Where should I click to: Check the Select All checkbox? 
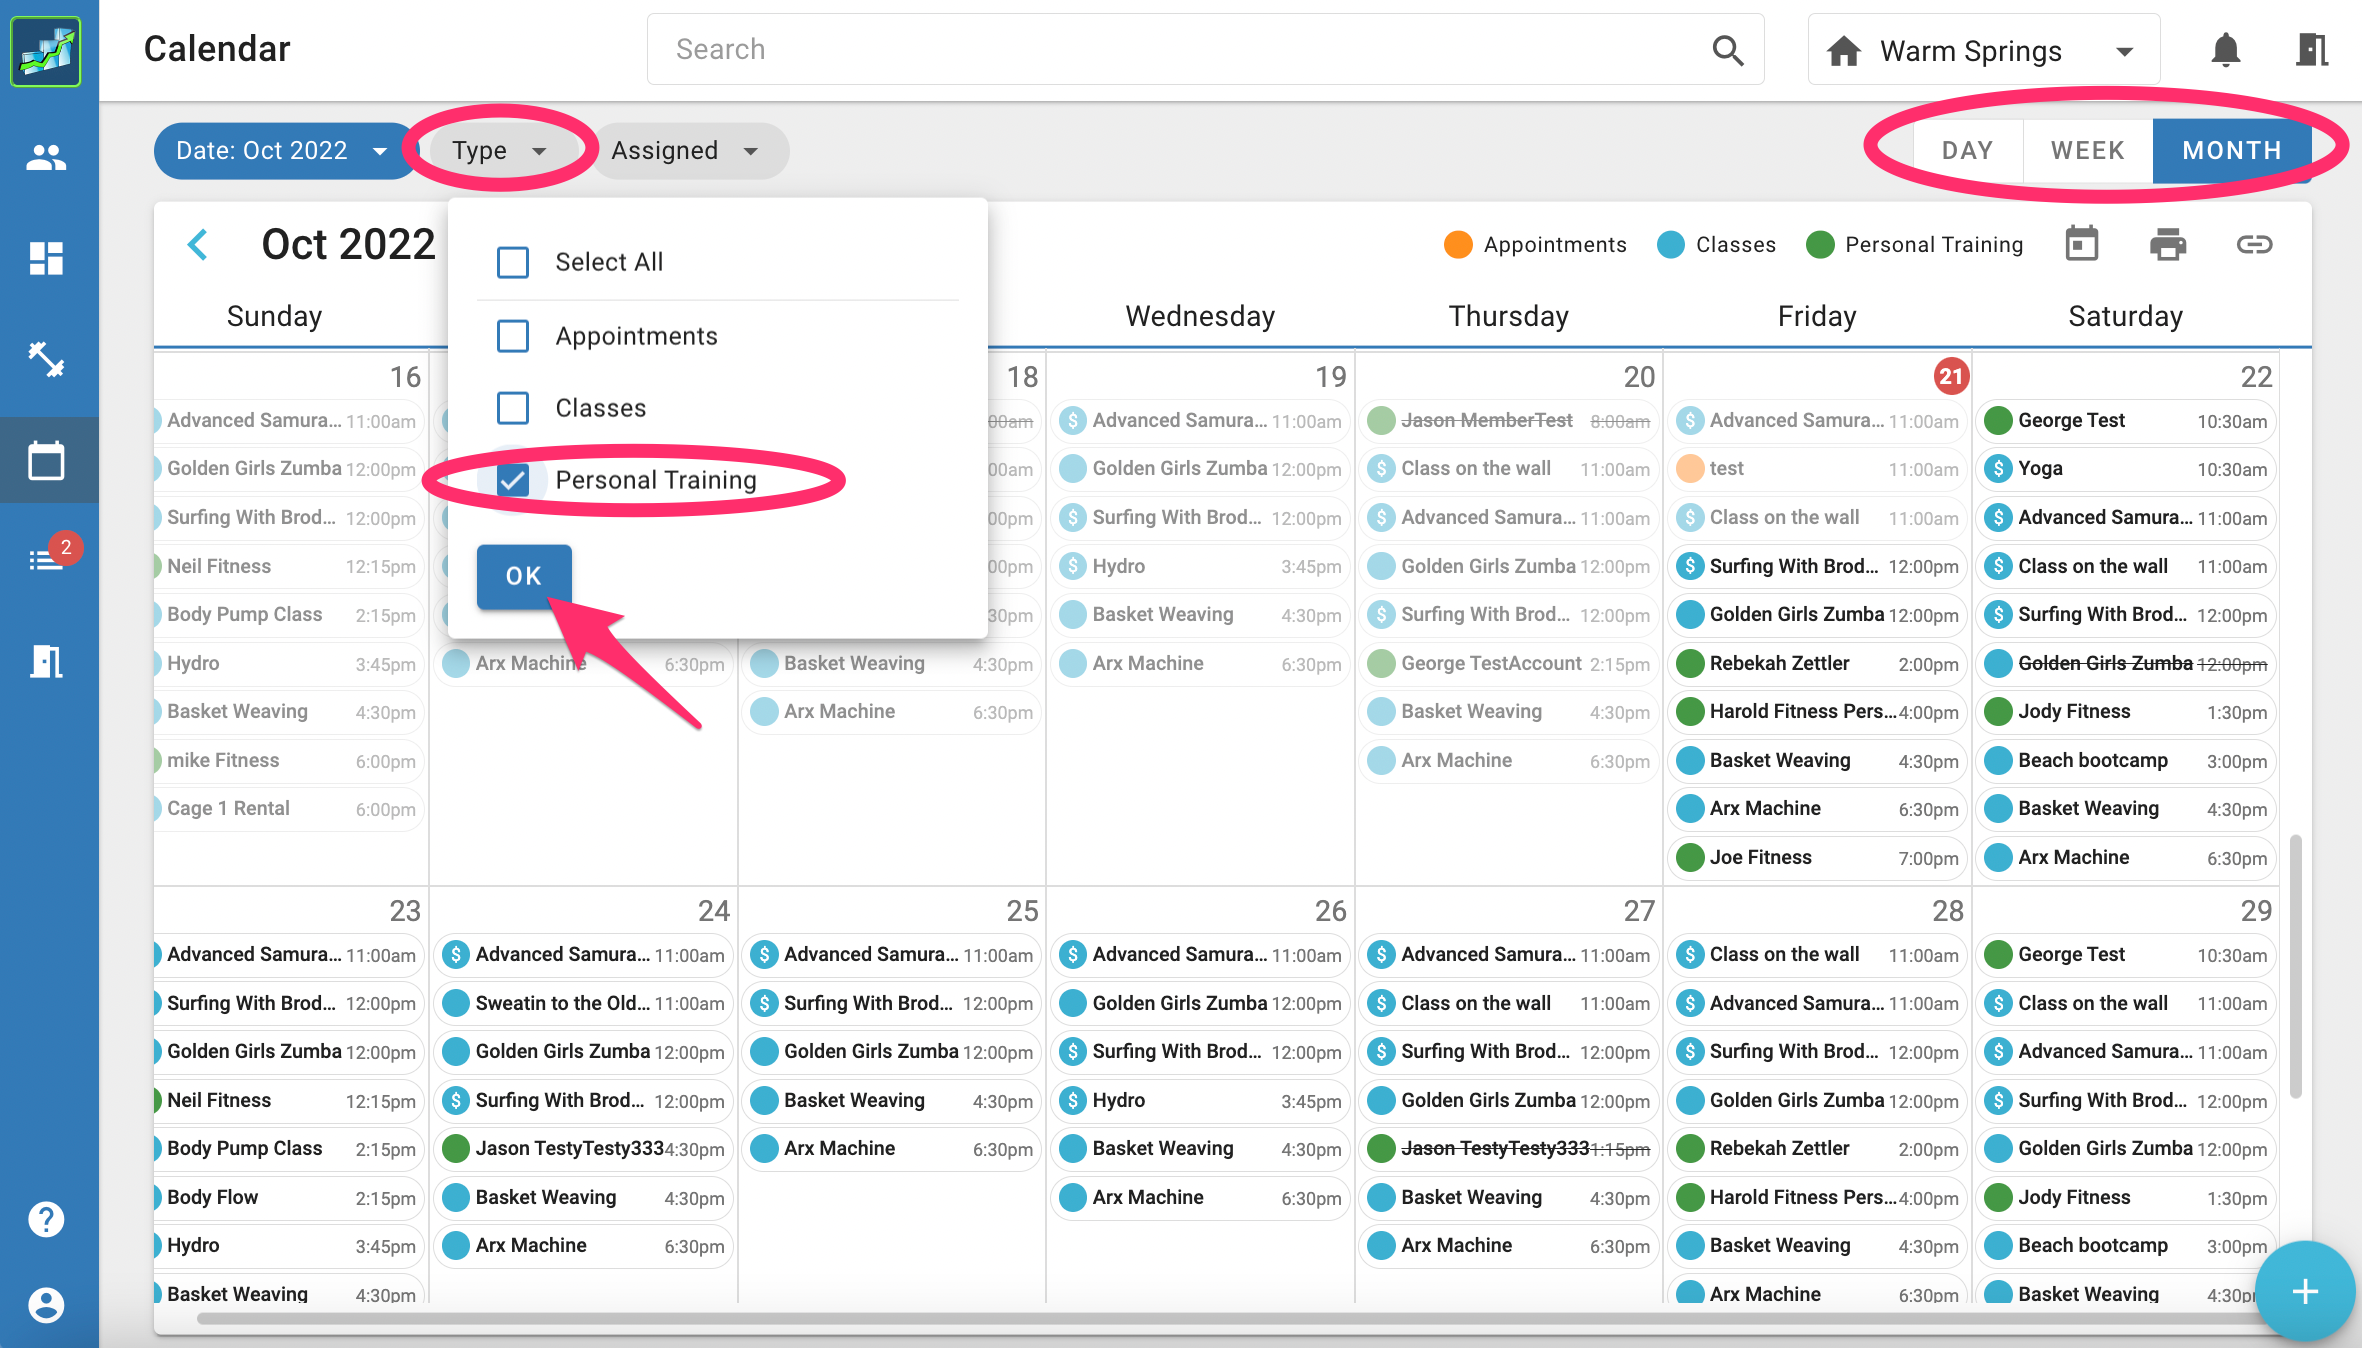click(513, 262)
